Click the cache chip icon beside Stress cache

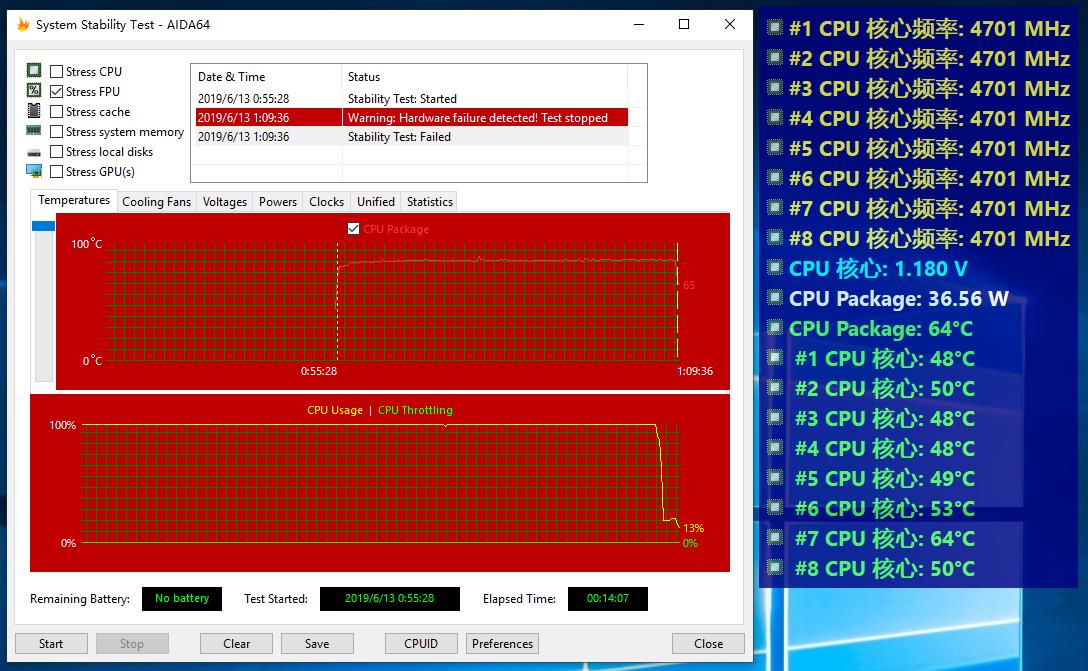point(34,110)
